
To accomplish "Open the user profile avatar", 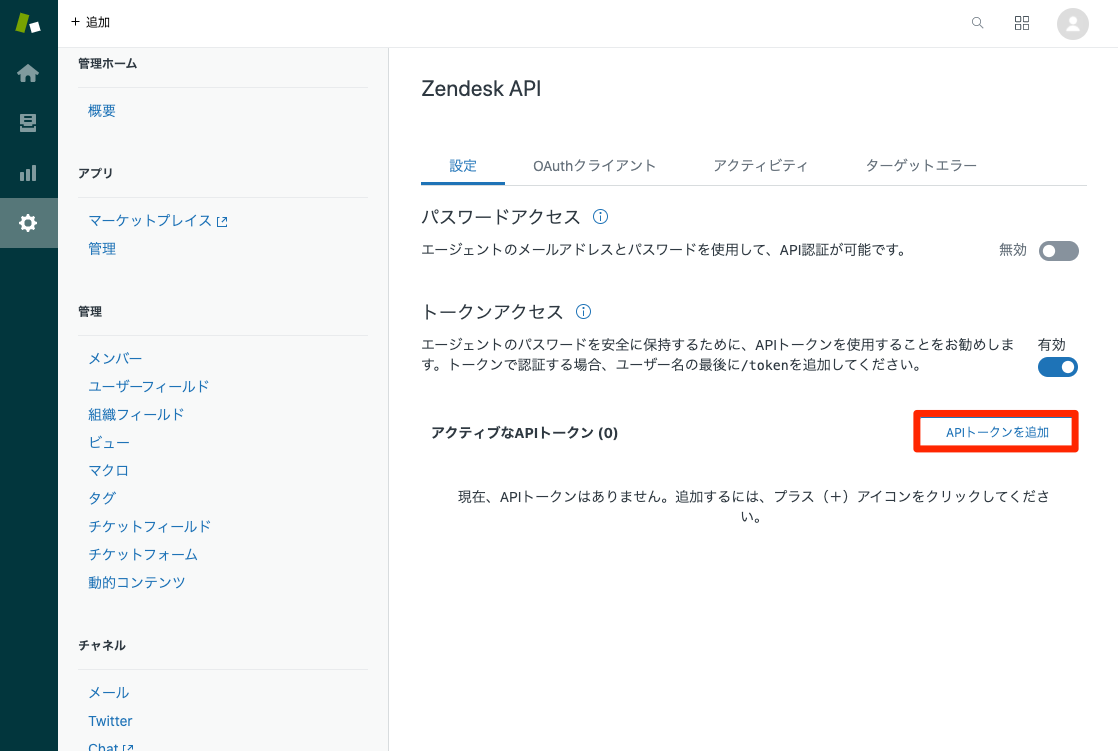I will pos(1072,24).
